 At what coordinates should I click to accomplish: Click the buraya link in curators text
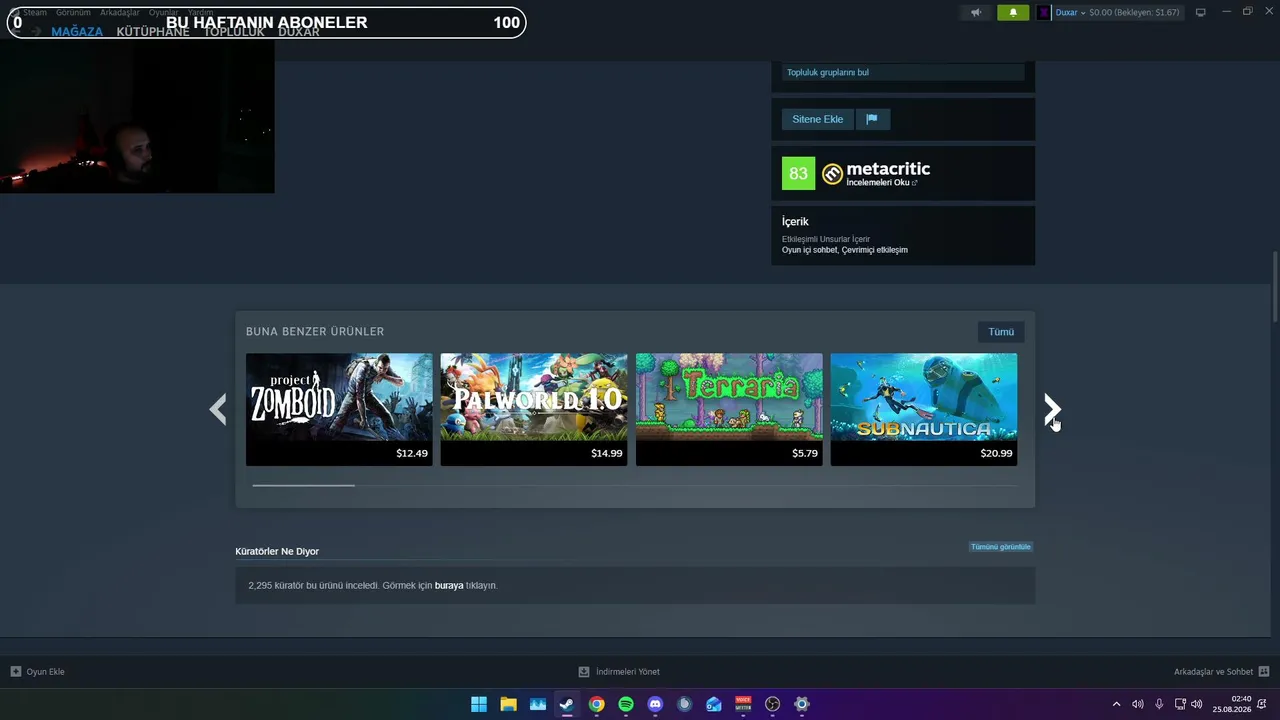(449, 585)
